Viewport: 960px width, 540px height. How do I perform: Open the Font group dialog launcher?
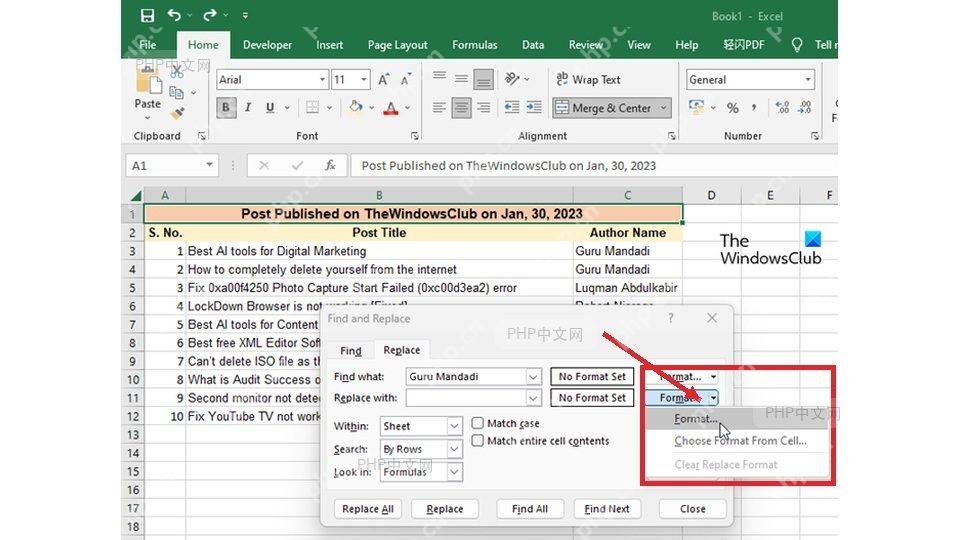tap(414, 136)
